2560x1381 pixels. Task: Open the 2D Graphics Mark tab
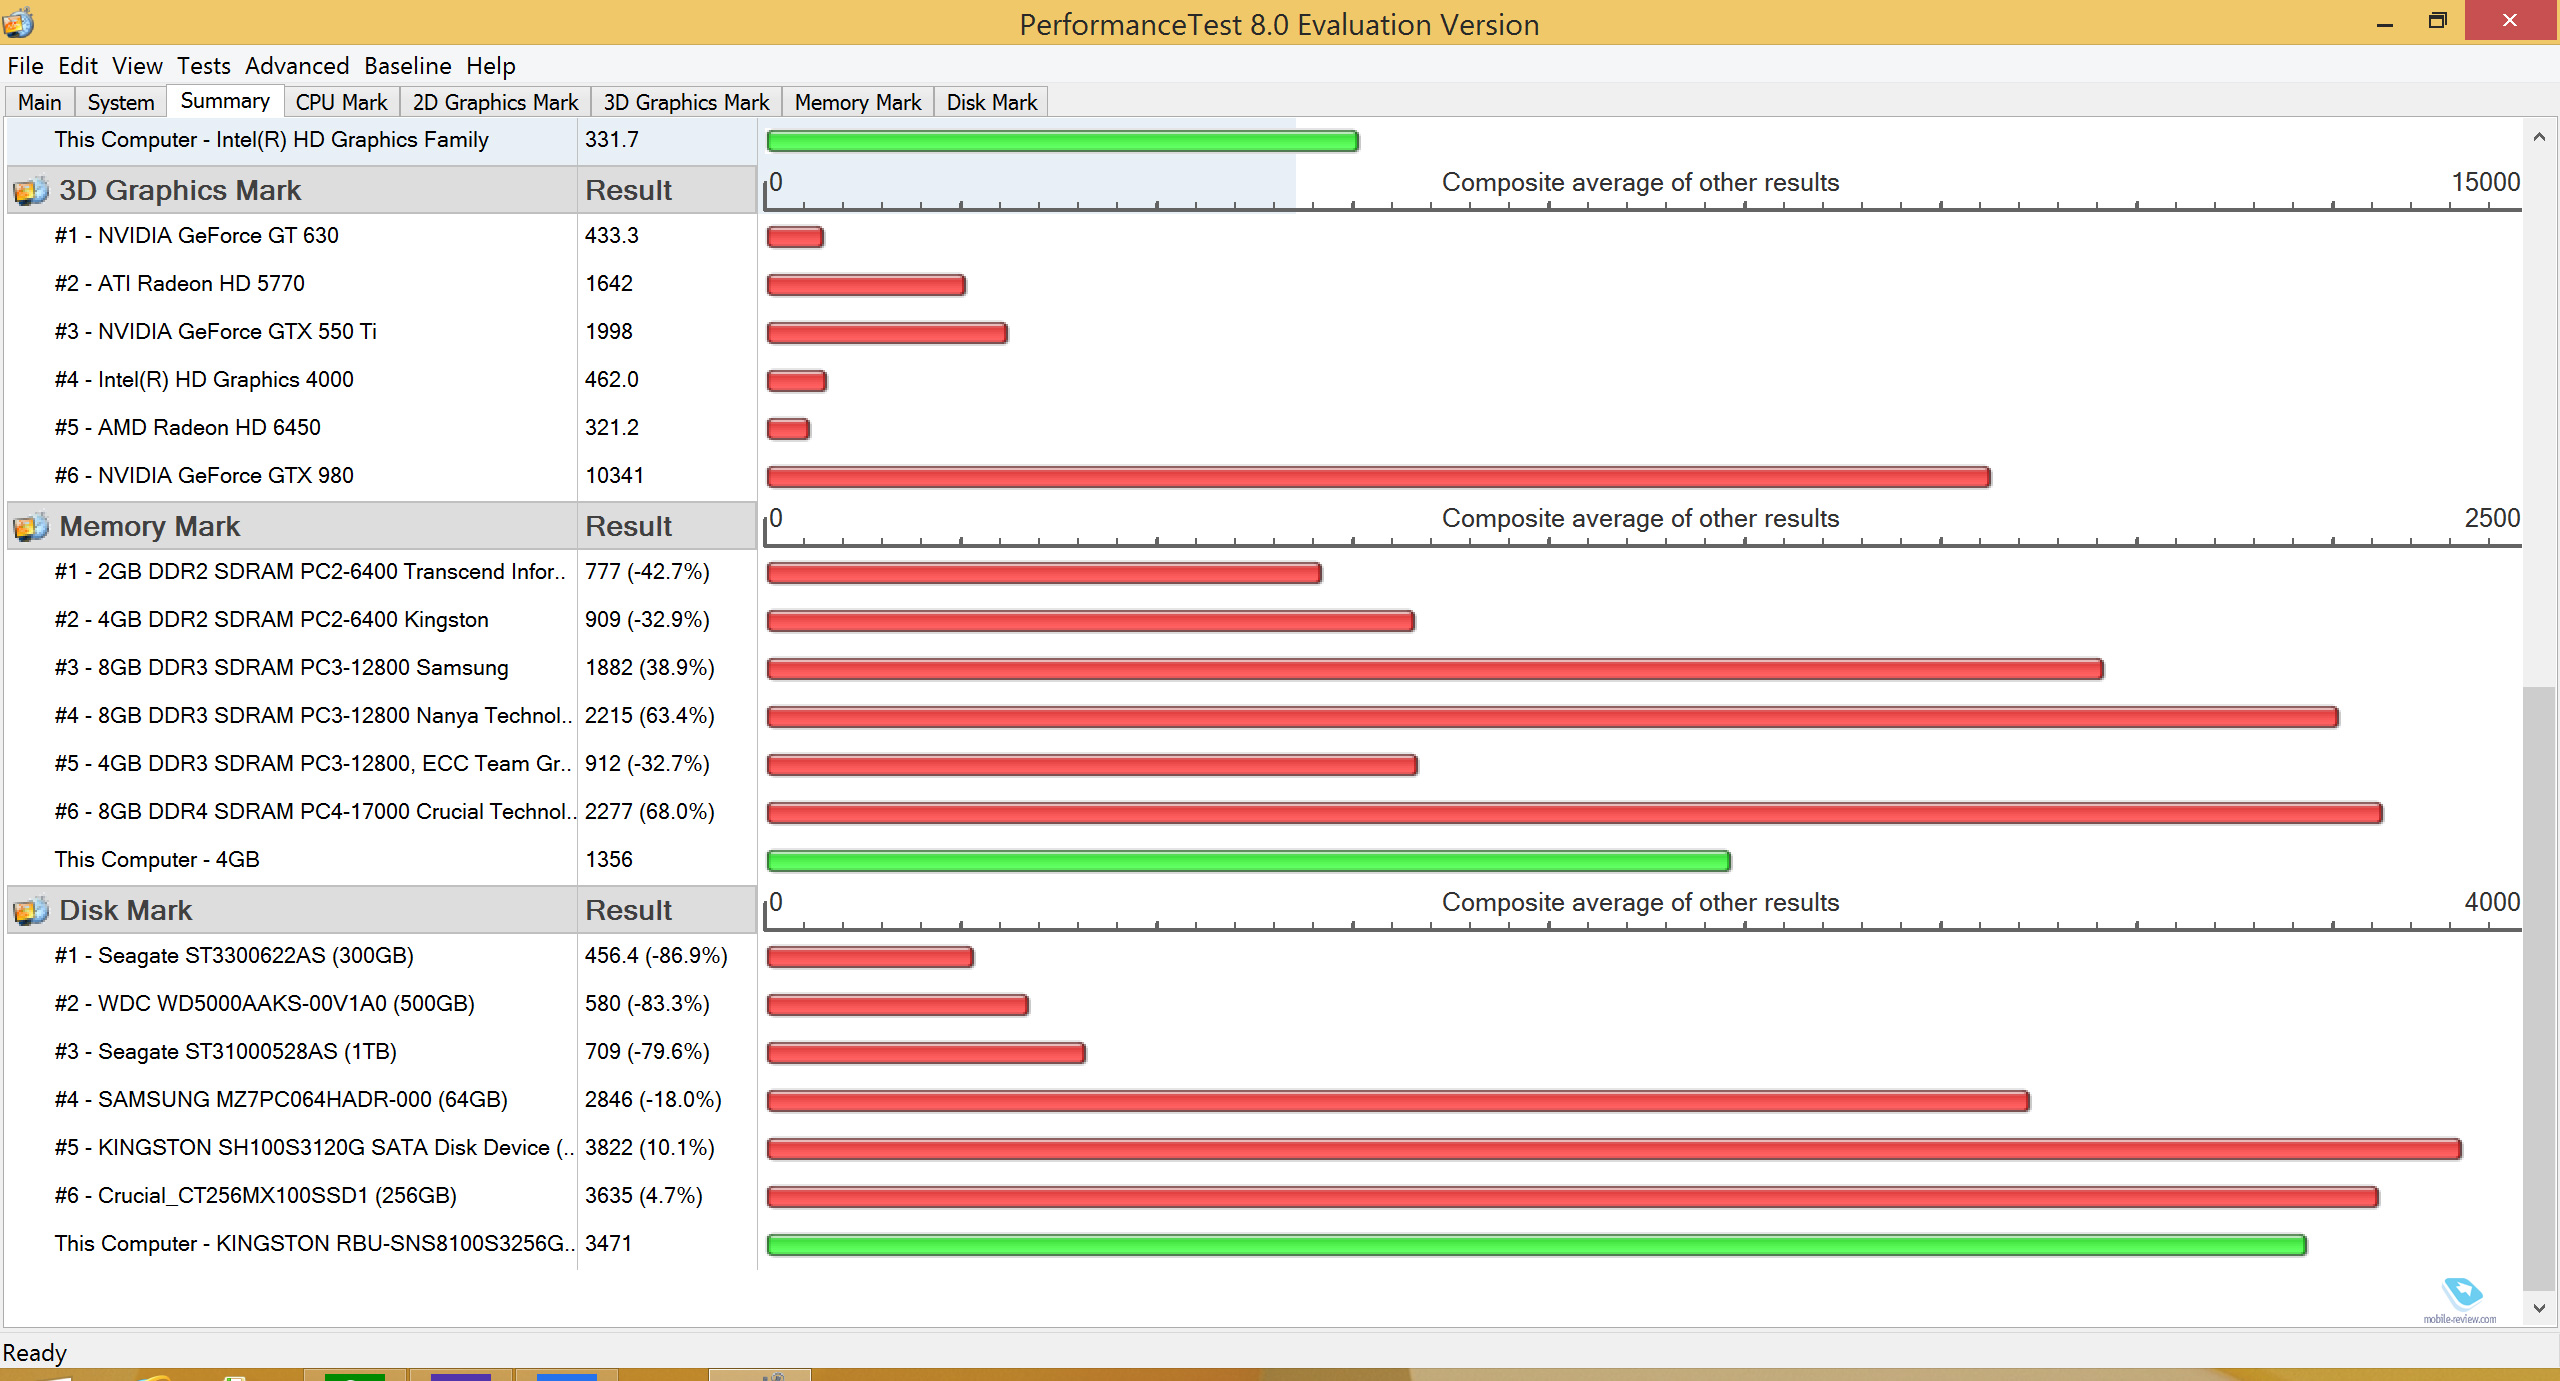click(x=495, y=102)
